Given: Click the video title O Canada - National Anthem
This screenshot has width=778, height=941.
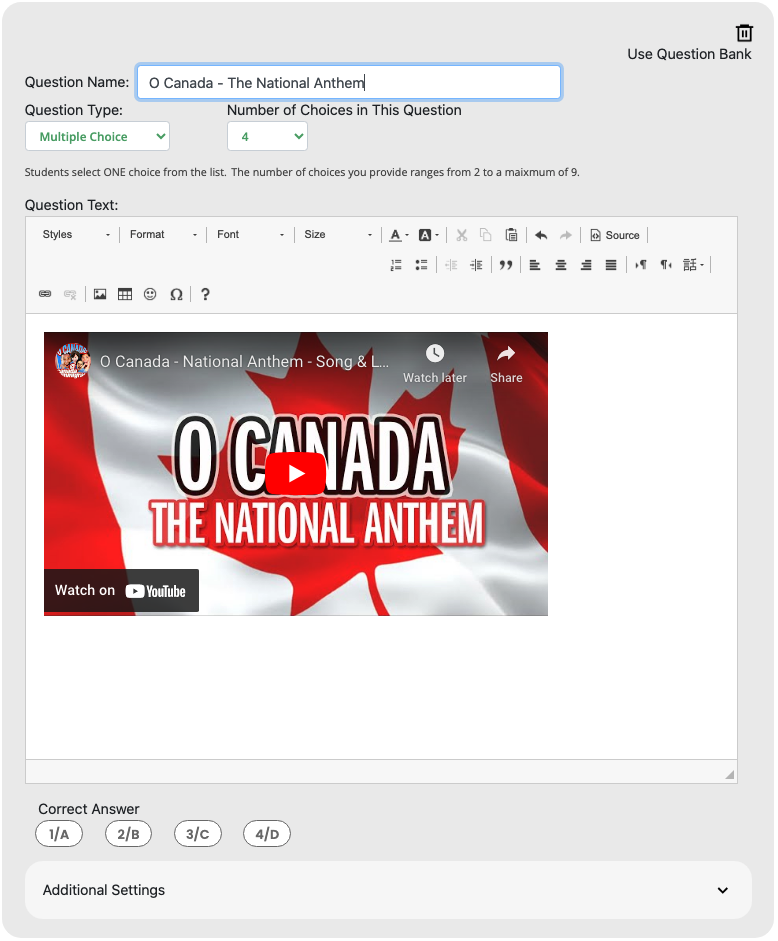Looking at the screenshot, I should coord(244,361).
